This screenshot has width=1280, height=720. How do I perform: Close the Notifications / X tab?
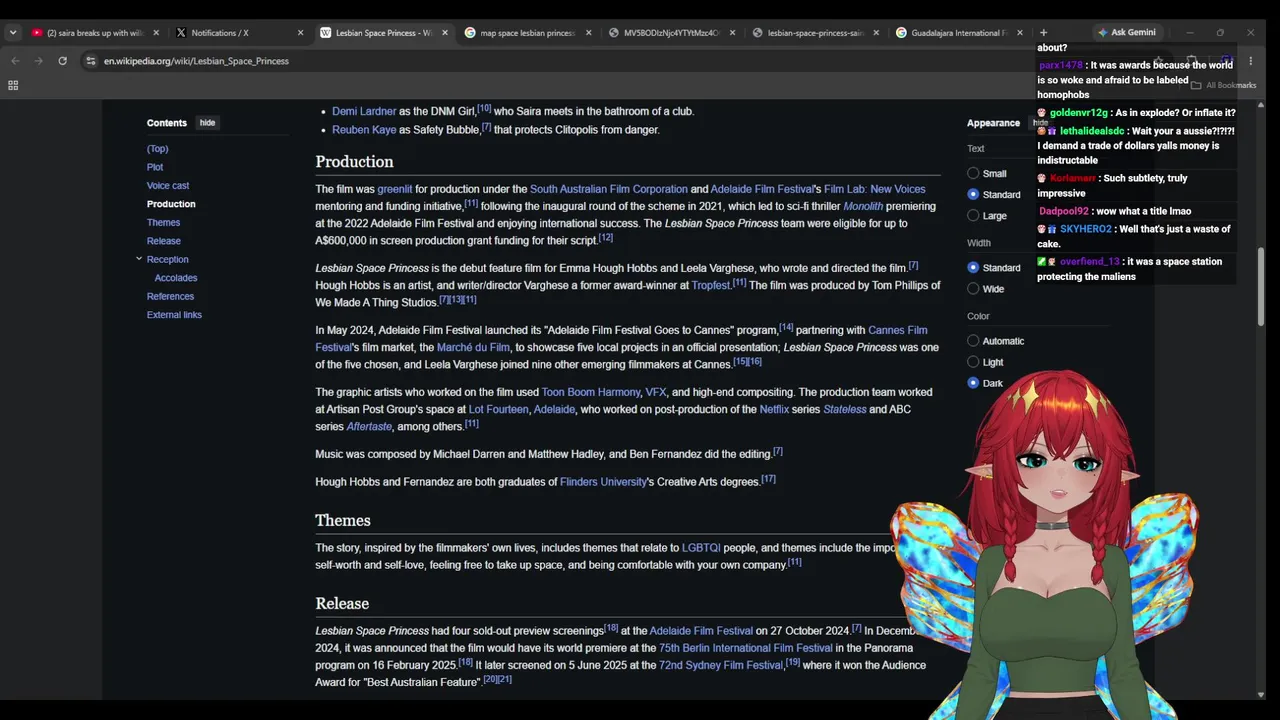click(x=300, y=33)
